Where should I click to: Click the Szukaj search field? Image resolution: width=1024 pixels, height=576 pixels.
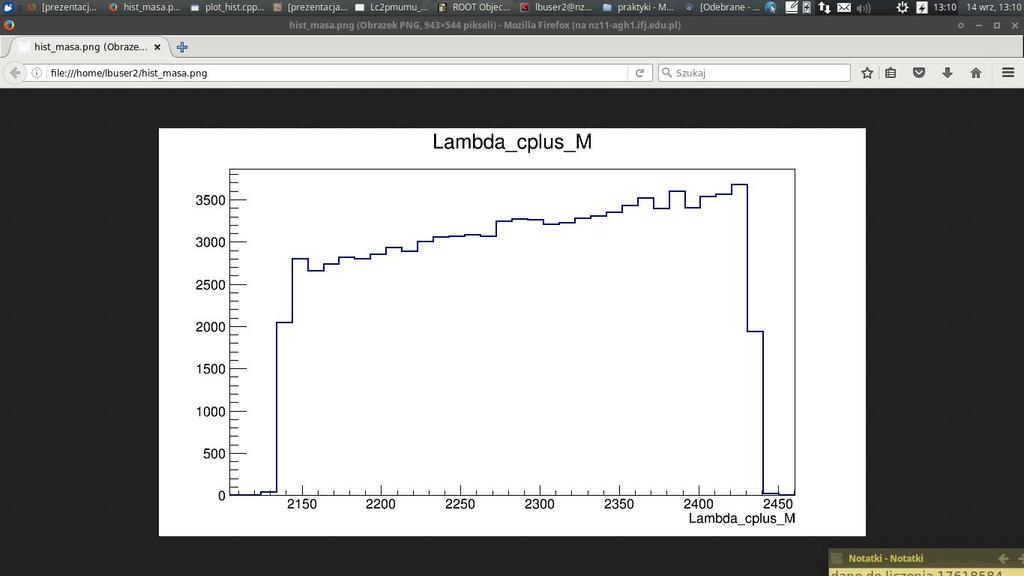click(754, 73)
